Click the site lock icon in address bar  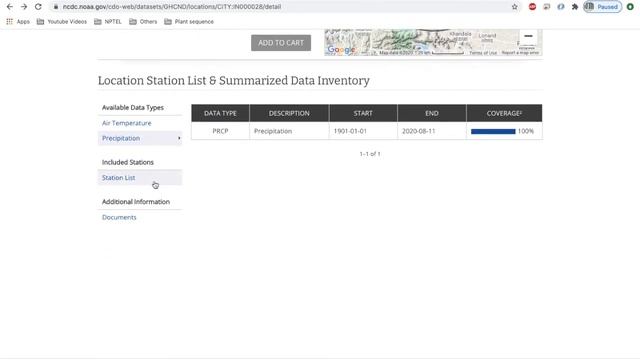(x=56, y=7)
